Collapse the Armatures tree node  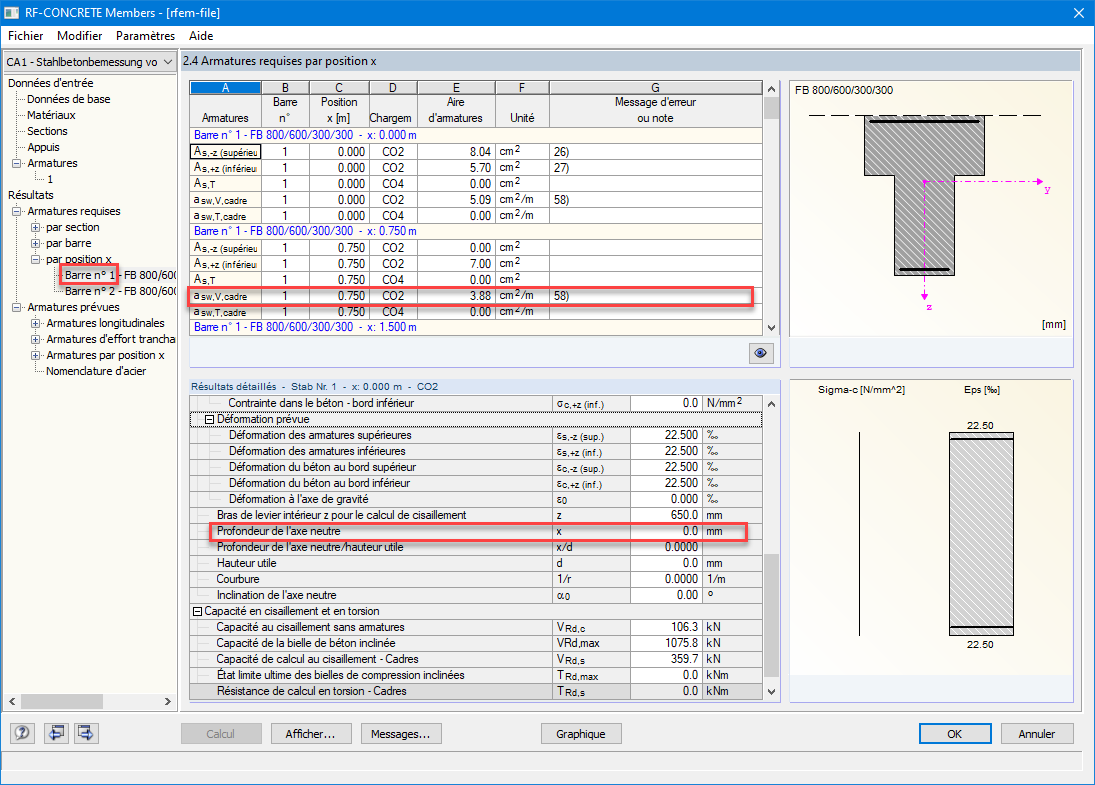[x=17, y=163]
